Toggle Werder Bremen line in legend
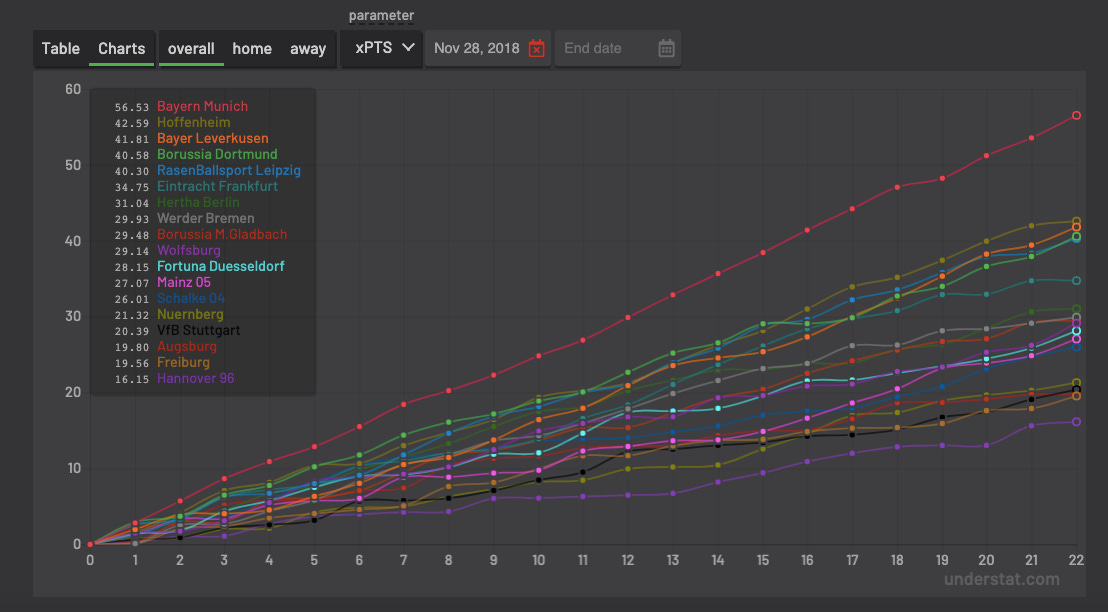 (206, 218)
